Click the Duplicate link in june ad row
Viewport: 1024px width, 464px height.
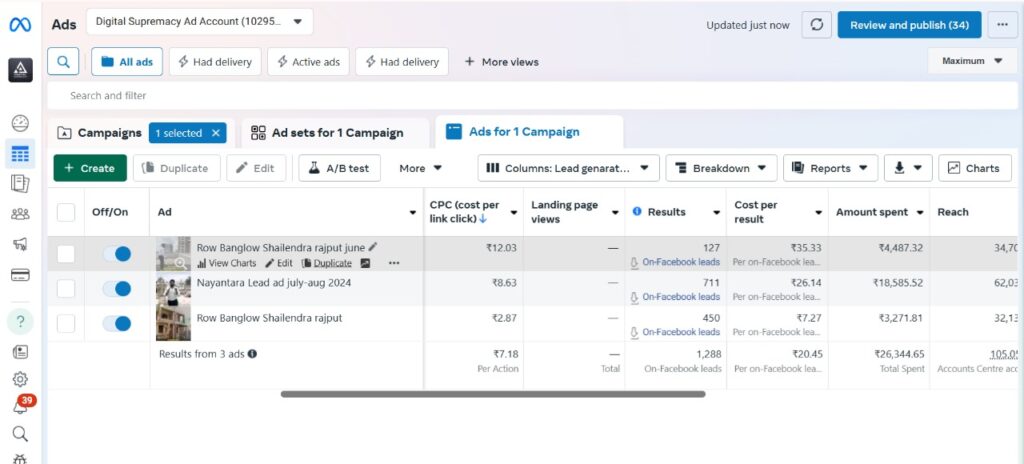(x=327, y=263)
